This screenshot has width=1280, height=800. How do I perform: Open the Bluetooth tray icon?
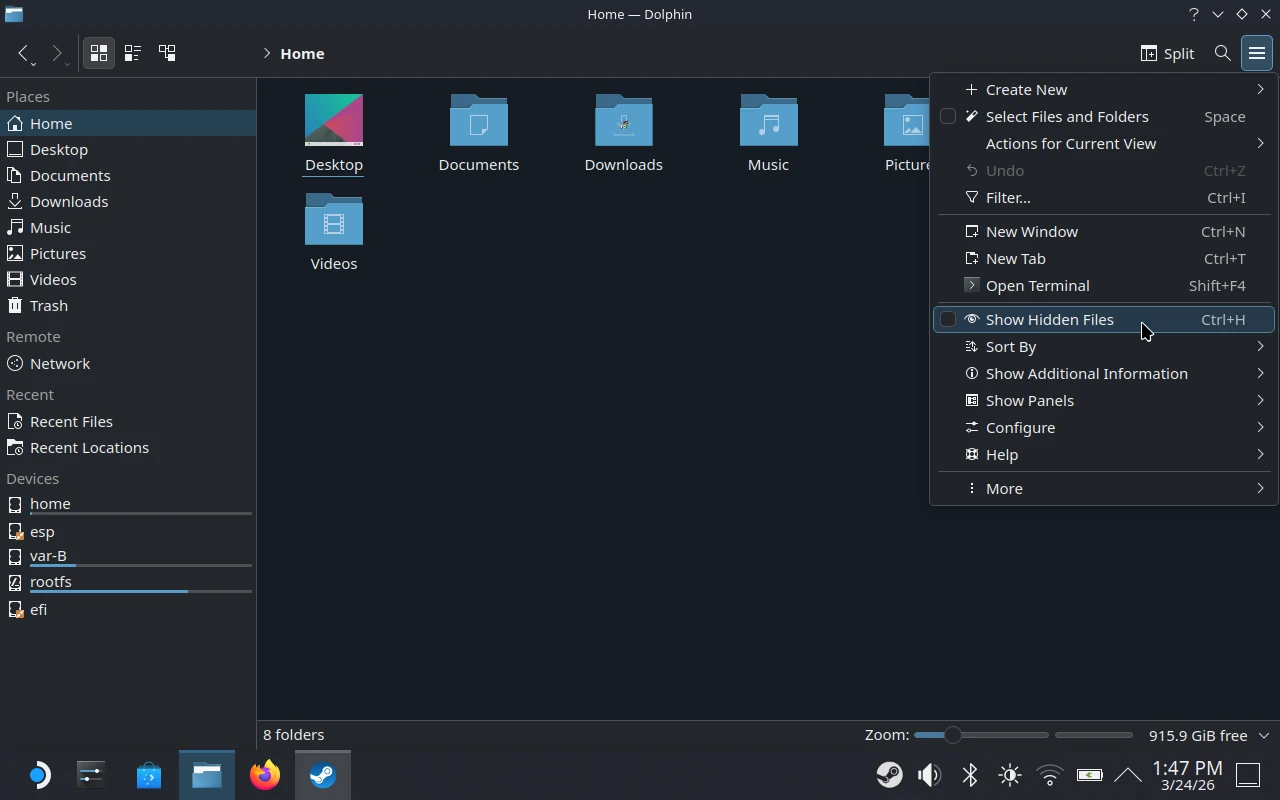(x=969, y=775)
